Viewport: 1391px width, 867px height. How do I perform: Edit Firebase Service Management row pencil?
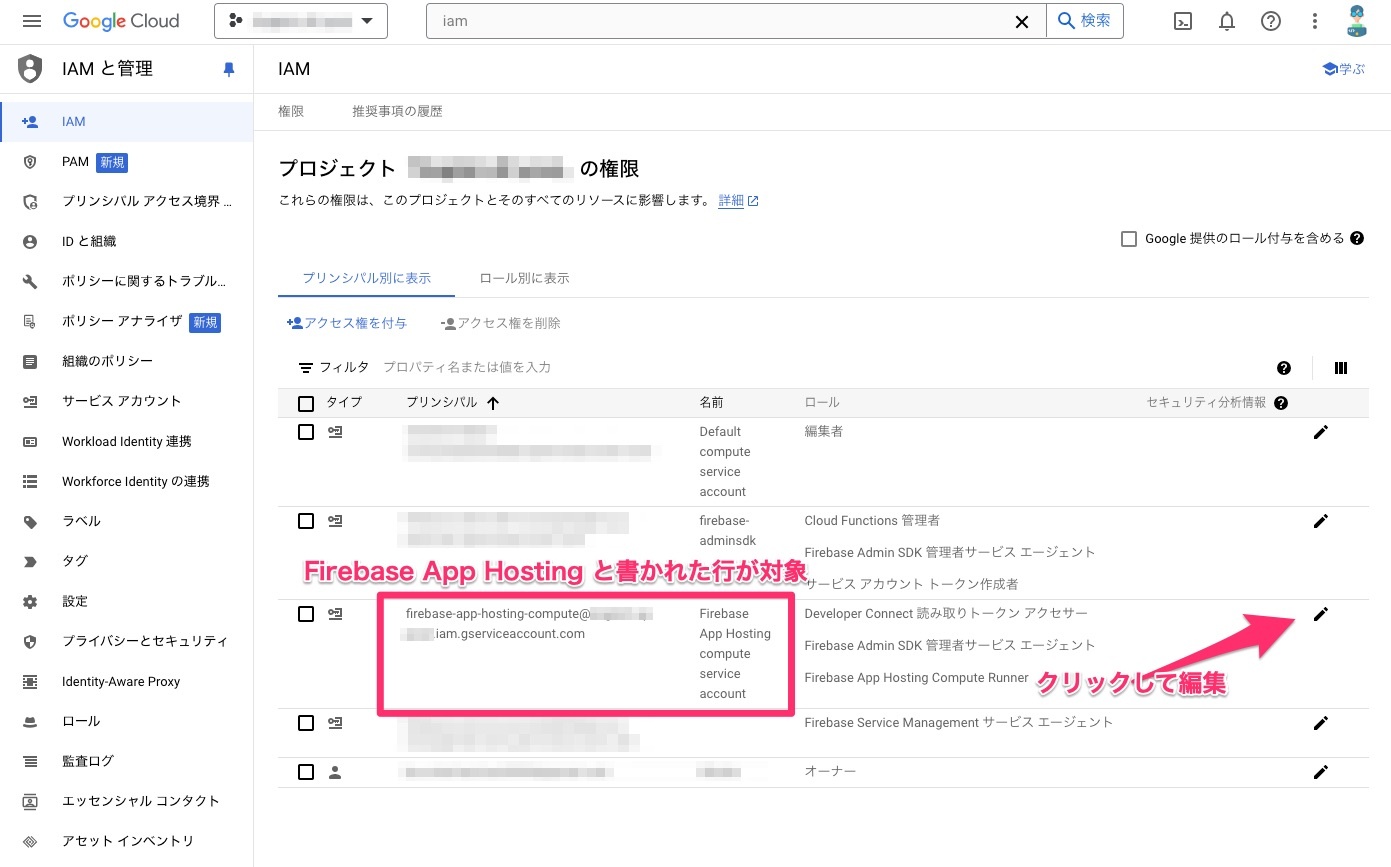coord(1320,723)
